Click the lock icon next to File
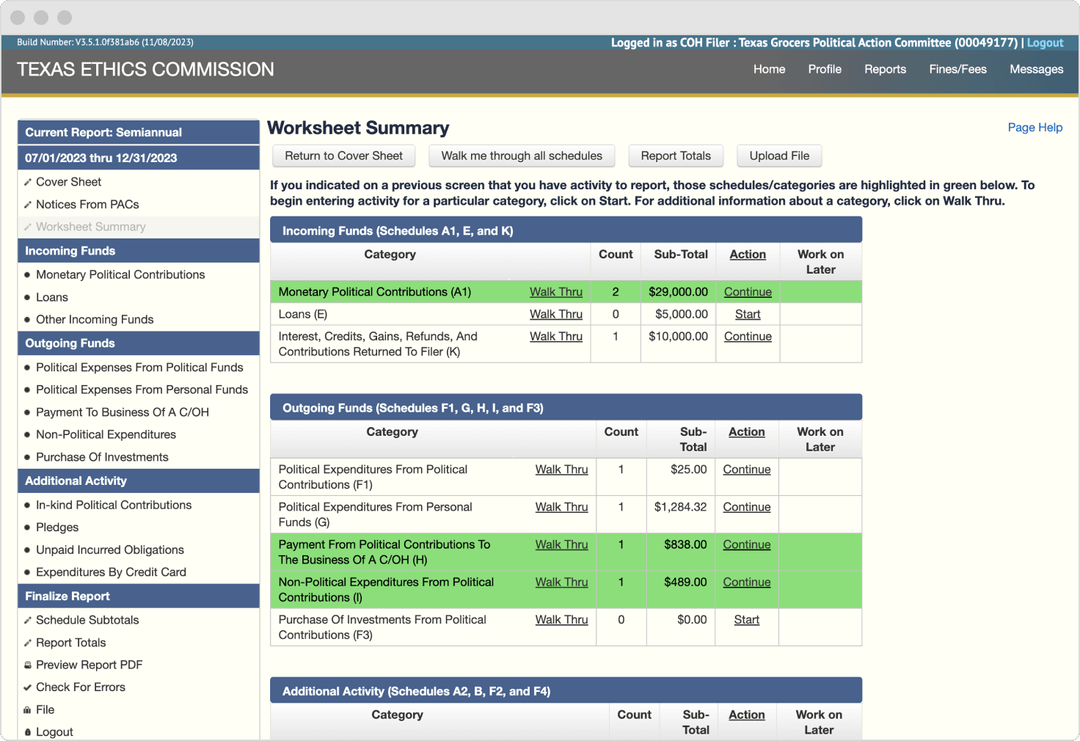The image size is (1080, 741). (25, 709)
